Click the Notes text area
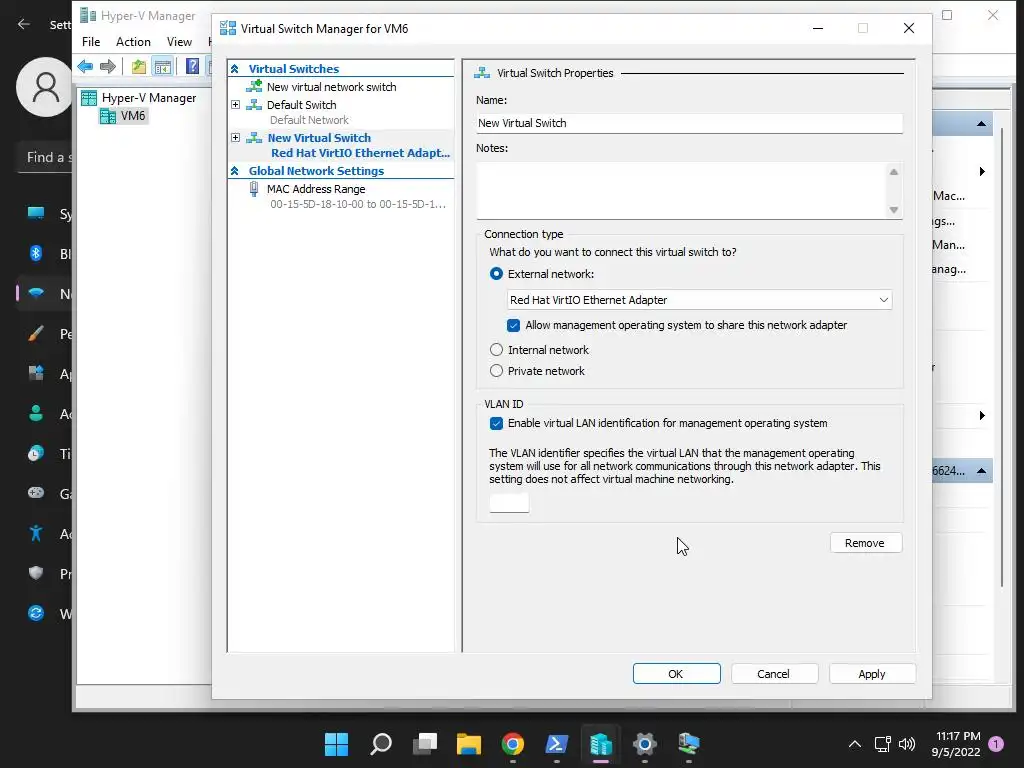 pos(680,190)
